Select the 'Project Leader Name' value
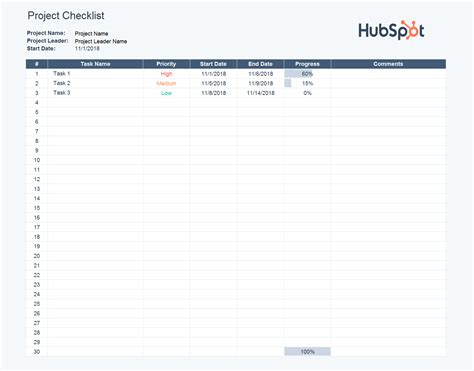Viewport: 474px width, 371px height. coord(101,41)
